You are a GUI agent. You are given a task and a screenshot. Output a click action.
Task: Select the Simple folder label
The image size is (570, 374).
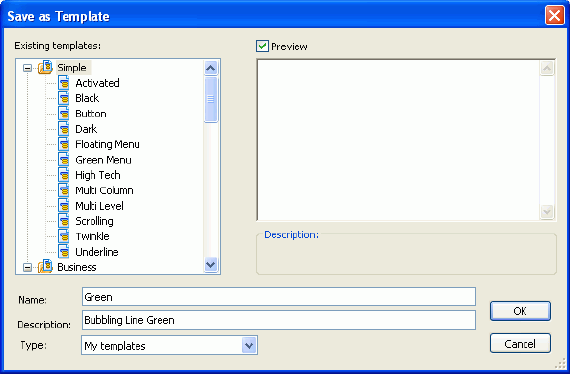[x=72, y=68]
